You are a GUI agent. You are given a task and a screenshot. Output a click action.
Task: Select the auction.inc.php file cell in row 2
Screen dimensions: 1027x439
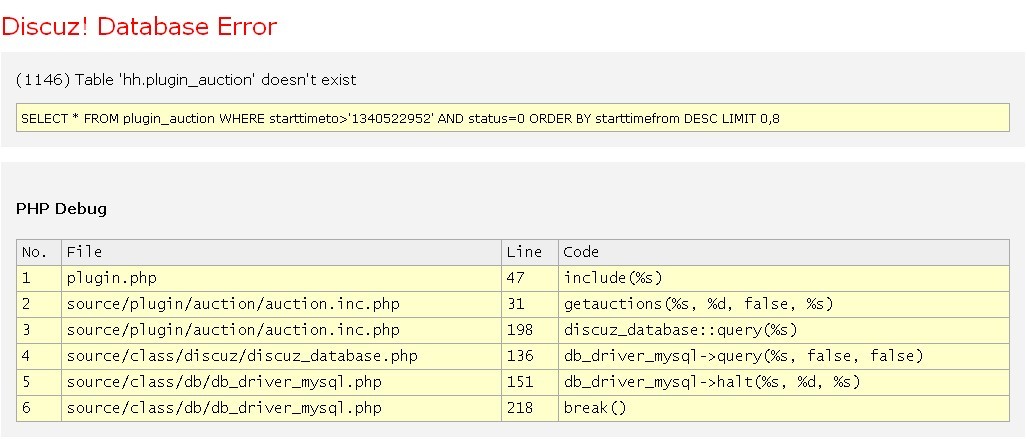click(x=233, y=304)
